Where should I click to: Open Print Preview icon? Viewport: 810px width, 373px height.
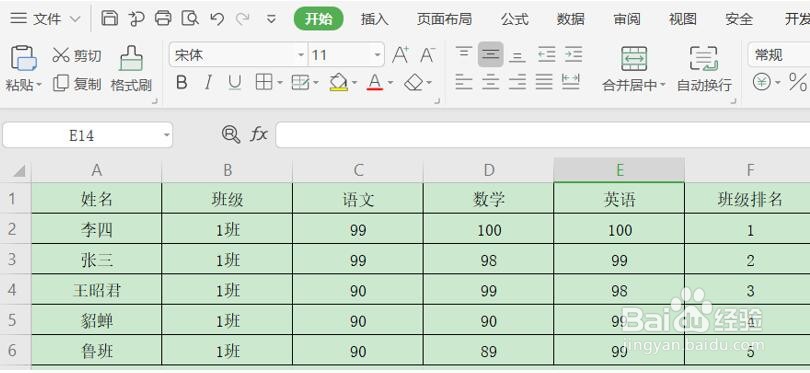(x=190, y=19)
